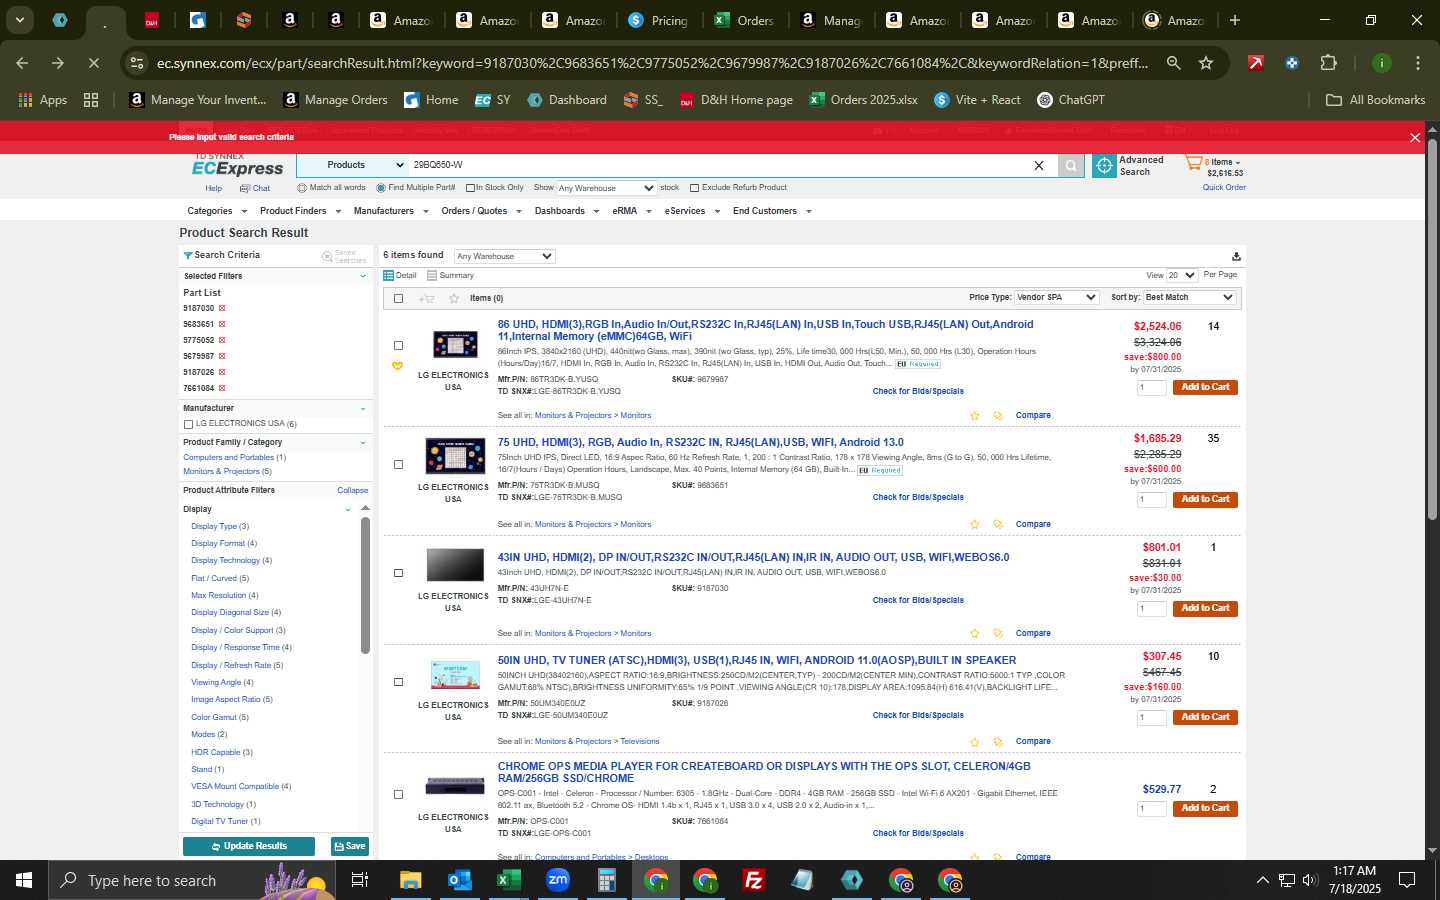Screen dimensions: 1440x900
Task: Remove part 7661084 from Part List
Action: (x=222, y=388)
